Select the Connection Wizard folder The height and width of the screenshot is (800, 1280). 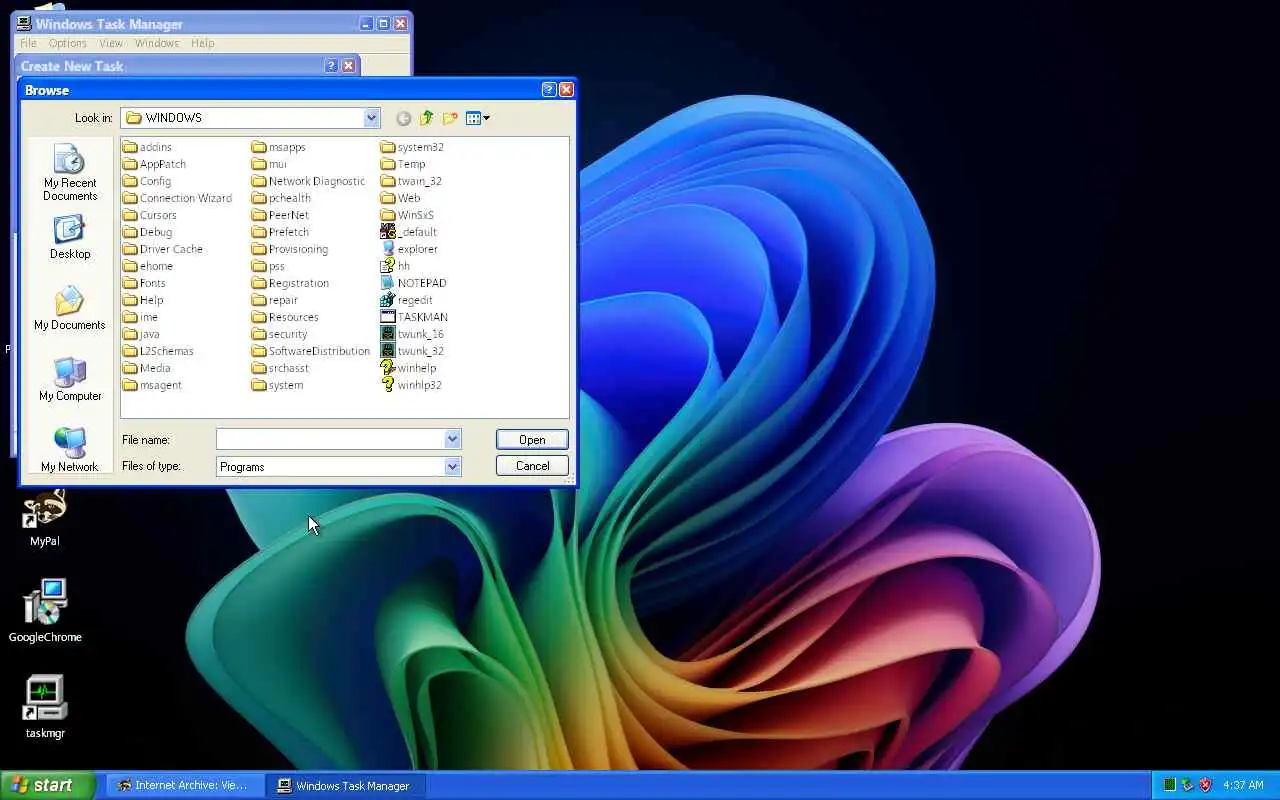pyautogui.click(x=177, y=198)
